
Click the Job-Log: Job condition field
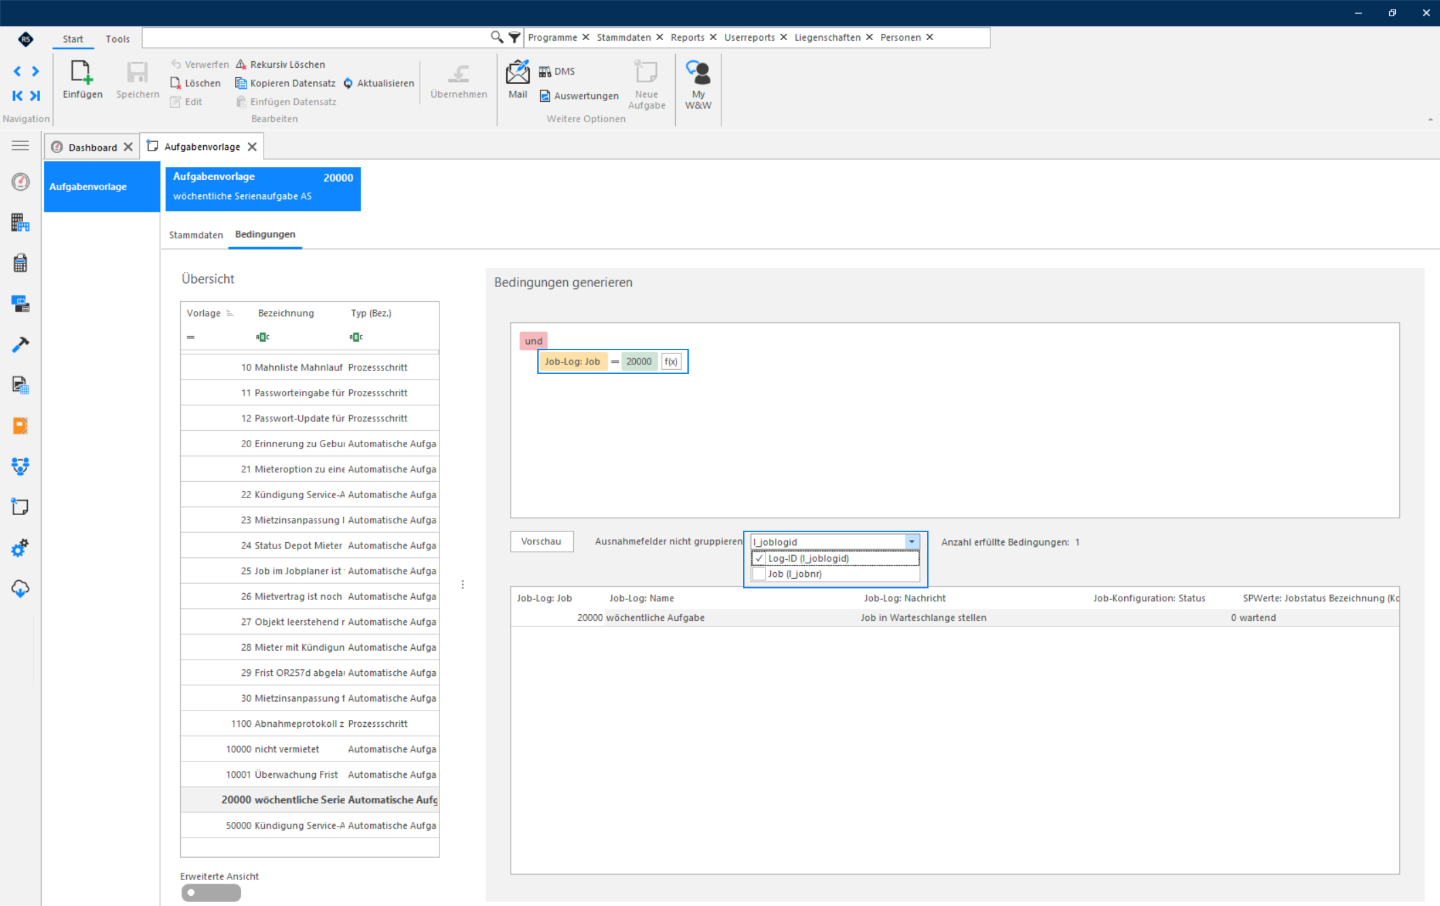tap(572, 361)
